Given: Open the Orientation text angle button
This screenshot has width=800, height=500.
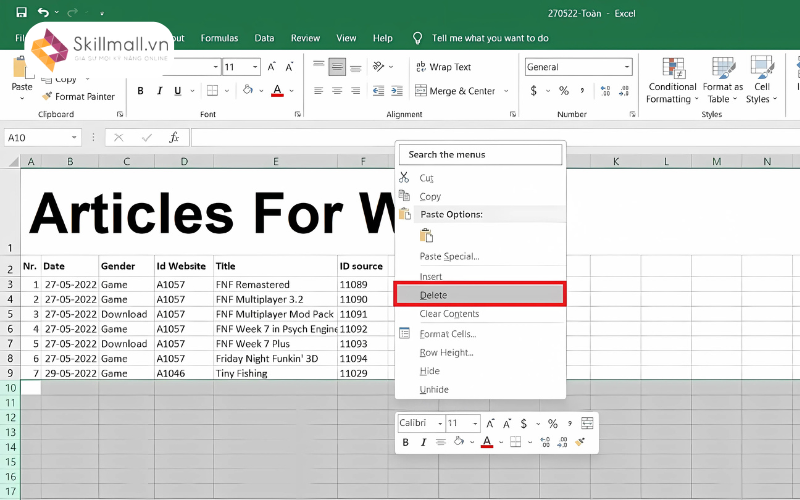Looking at the screenshot, I should [379, 67].
